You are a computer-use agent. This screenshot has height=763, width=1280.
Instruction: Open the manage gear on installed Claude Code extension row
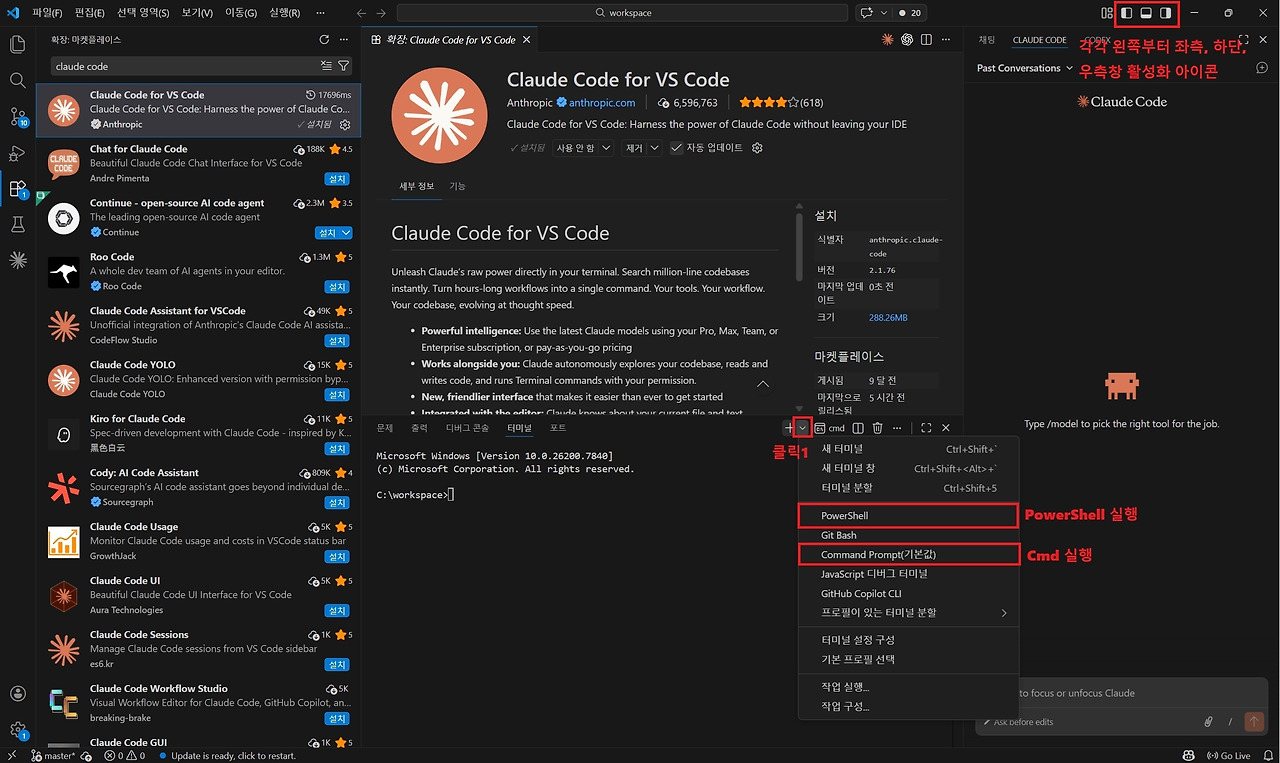pos(345,125)
